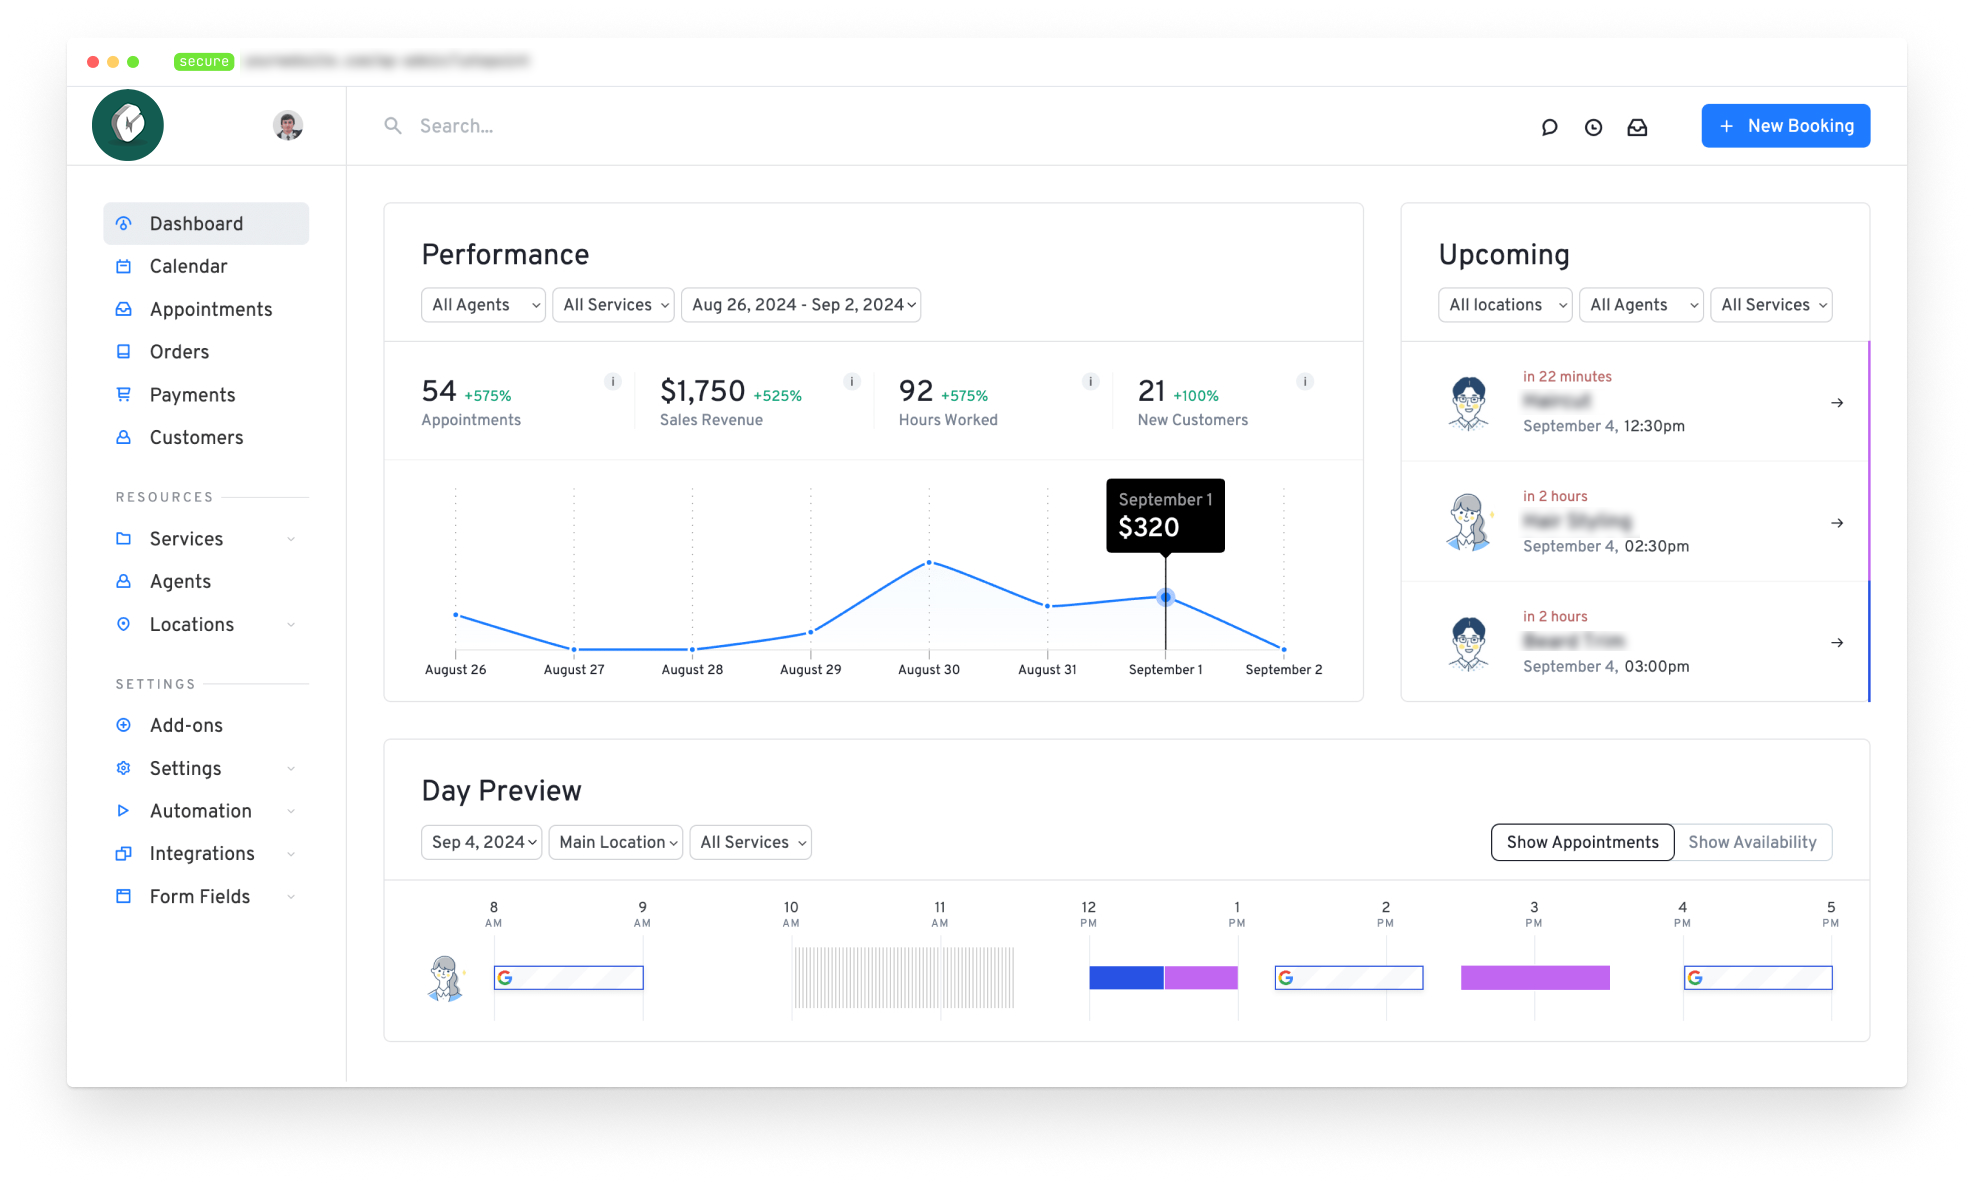The image size is (1974, 1184).
Task: Click the Automation play icon
Action: tap(124, 811)
